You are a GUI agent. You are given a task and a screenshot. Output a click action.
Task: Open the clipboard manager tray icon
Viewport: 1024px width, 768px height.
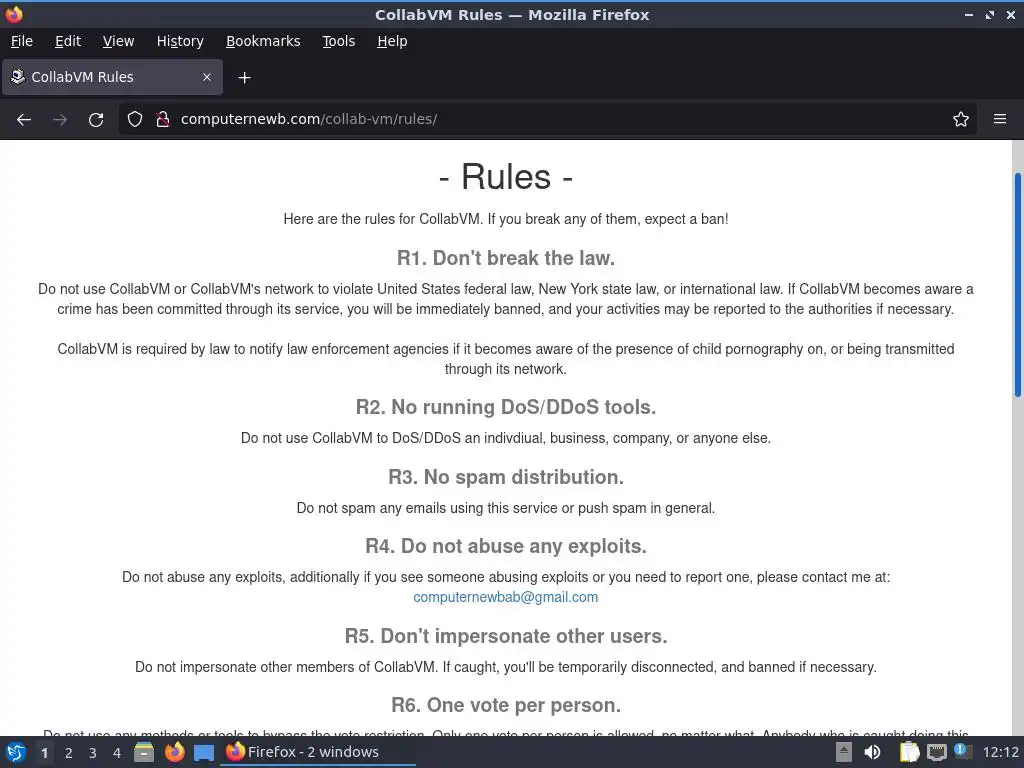(x=909, y=752)
